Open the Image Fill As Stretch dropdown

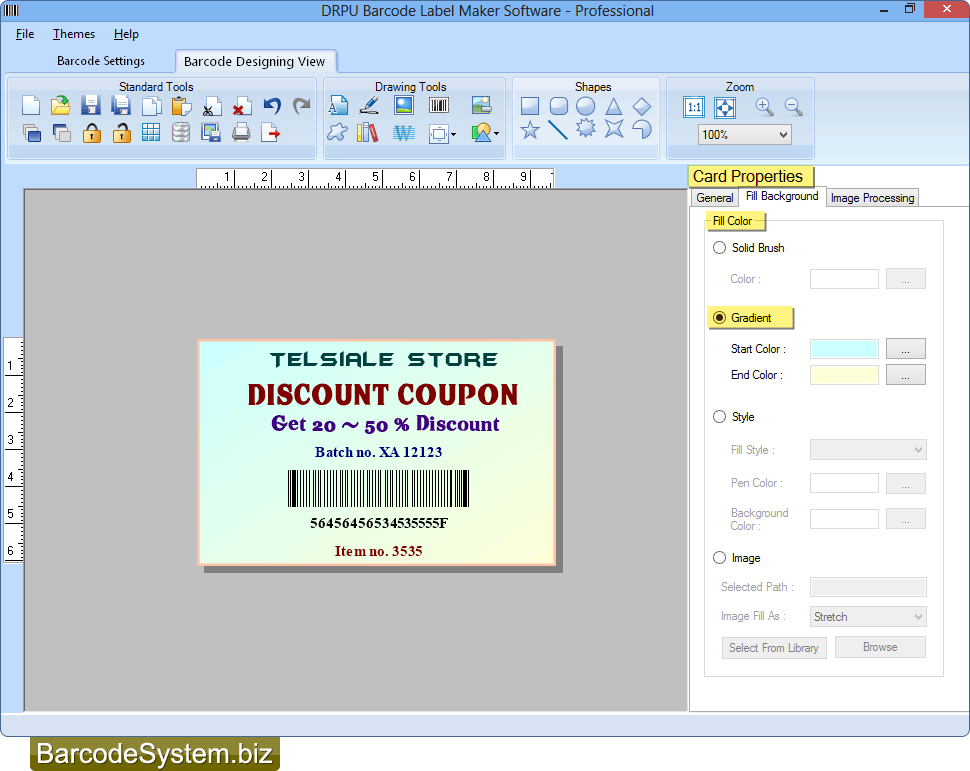coord(918,616)
